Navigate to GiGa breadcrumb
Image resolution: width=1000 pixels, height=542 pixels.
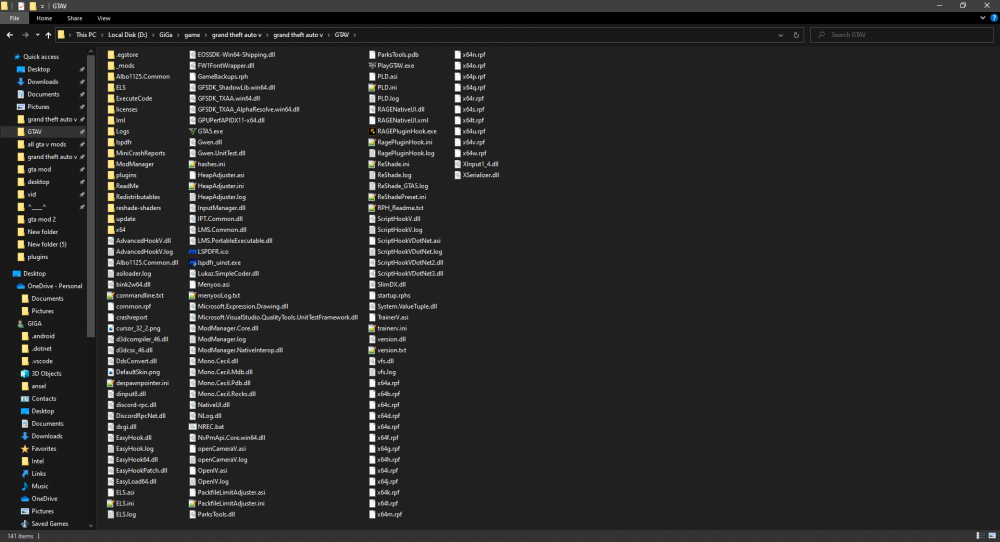[x=166, y=35]
